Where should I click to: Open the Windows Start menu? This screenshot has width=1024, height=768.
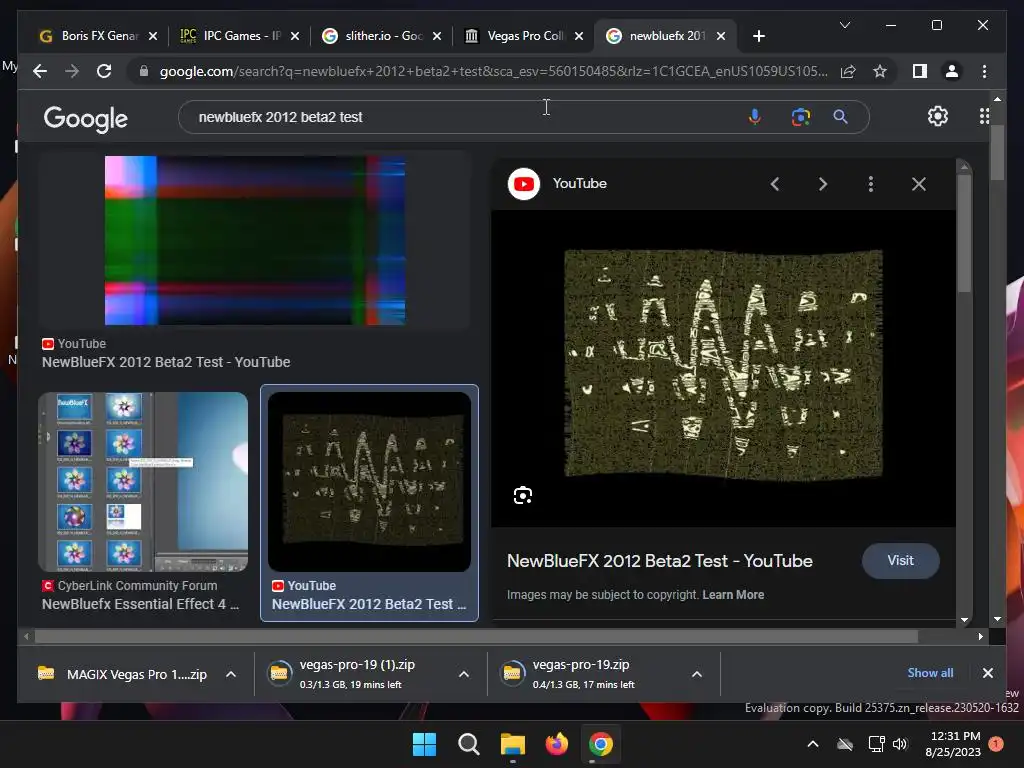coord(424,744)
